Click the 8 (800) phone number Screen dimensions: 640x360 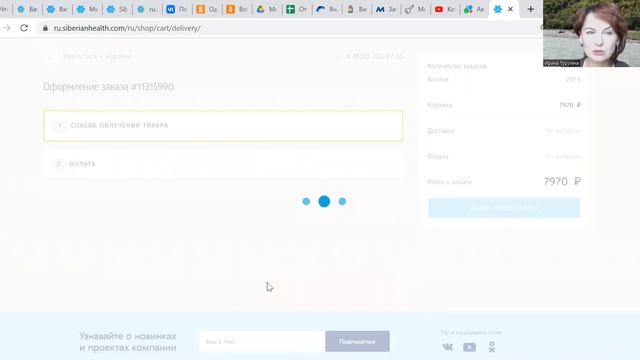coord(374,56)
